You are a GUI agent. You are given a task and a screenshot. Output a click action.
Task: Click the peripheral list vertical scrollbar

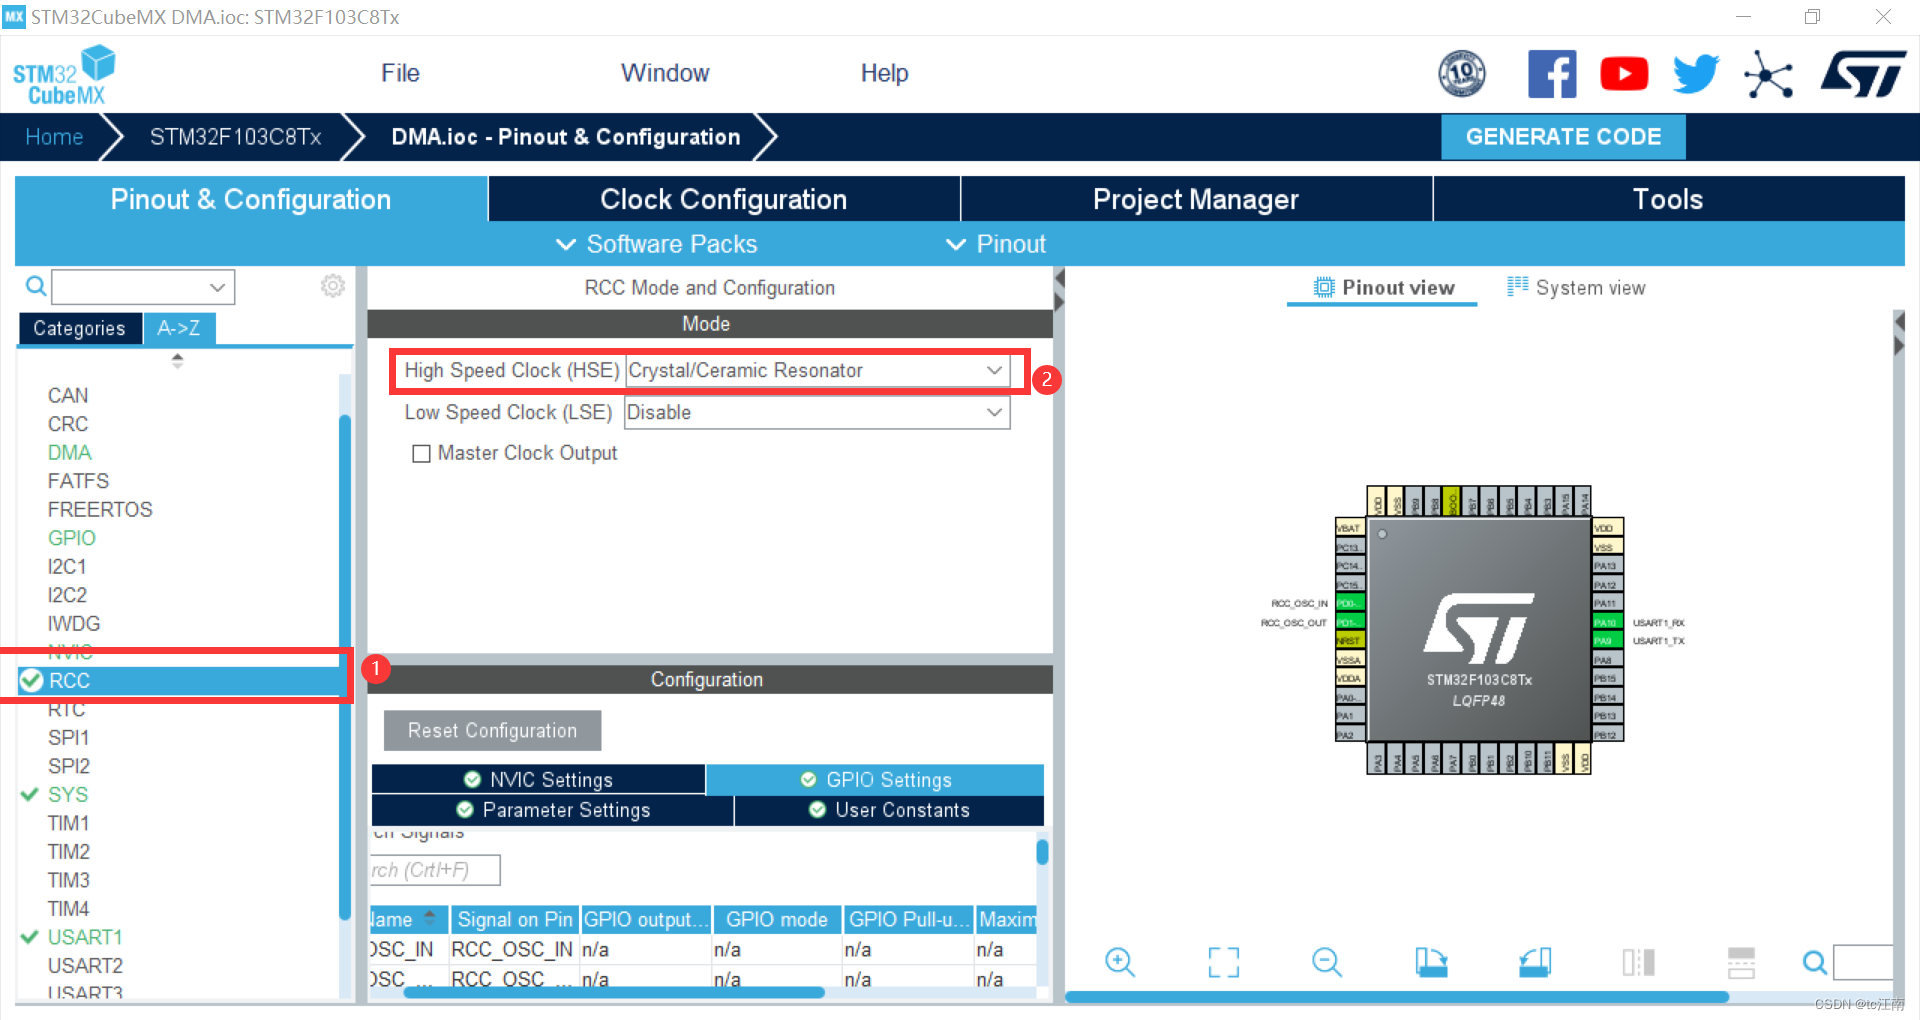tap(345, 667)
